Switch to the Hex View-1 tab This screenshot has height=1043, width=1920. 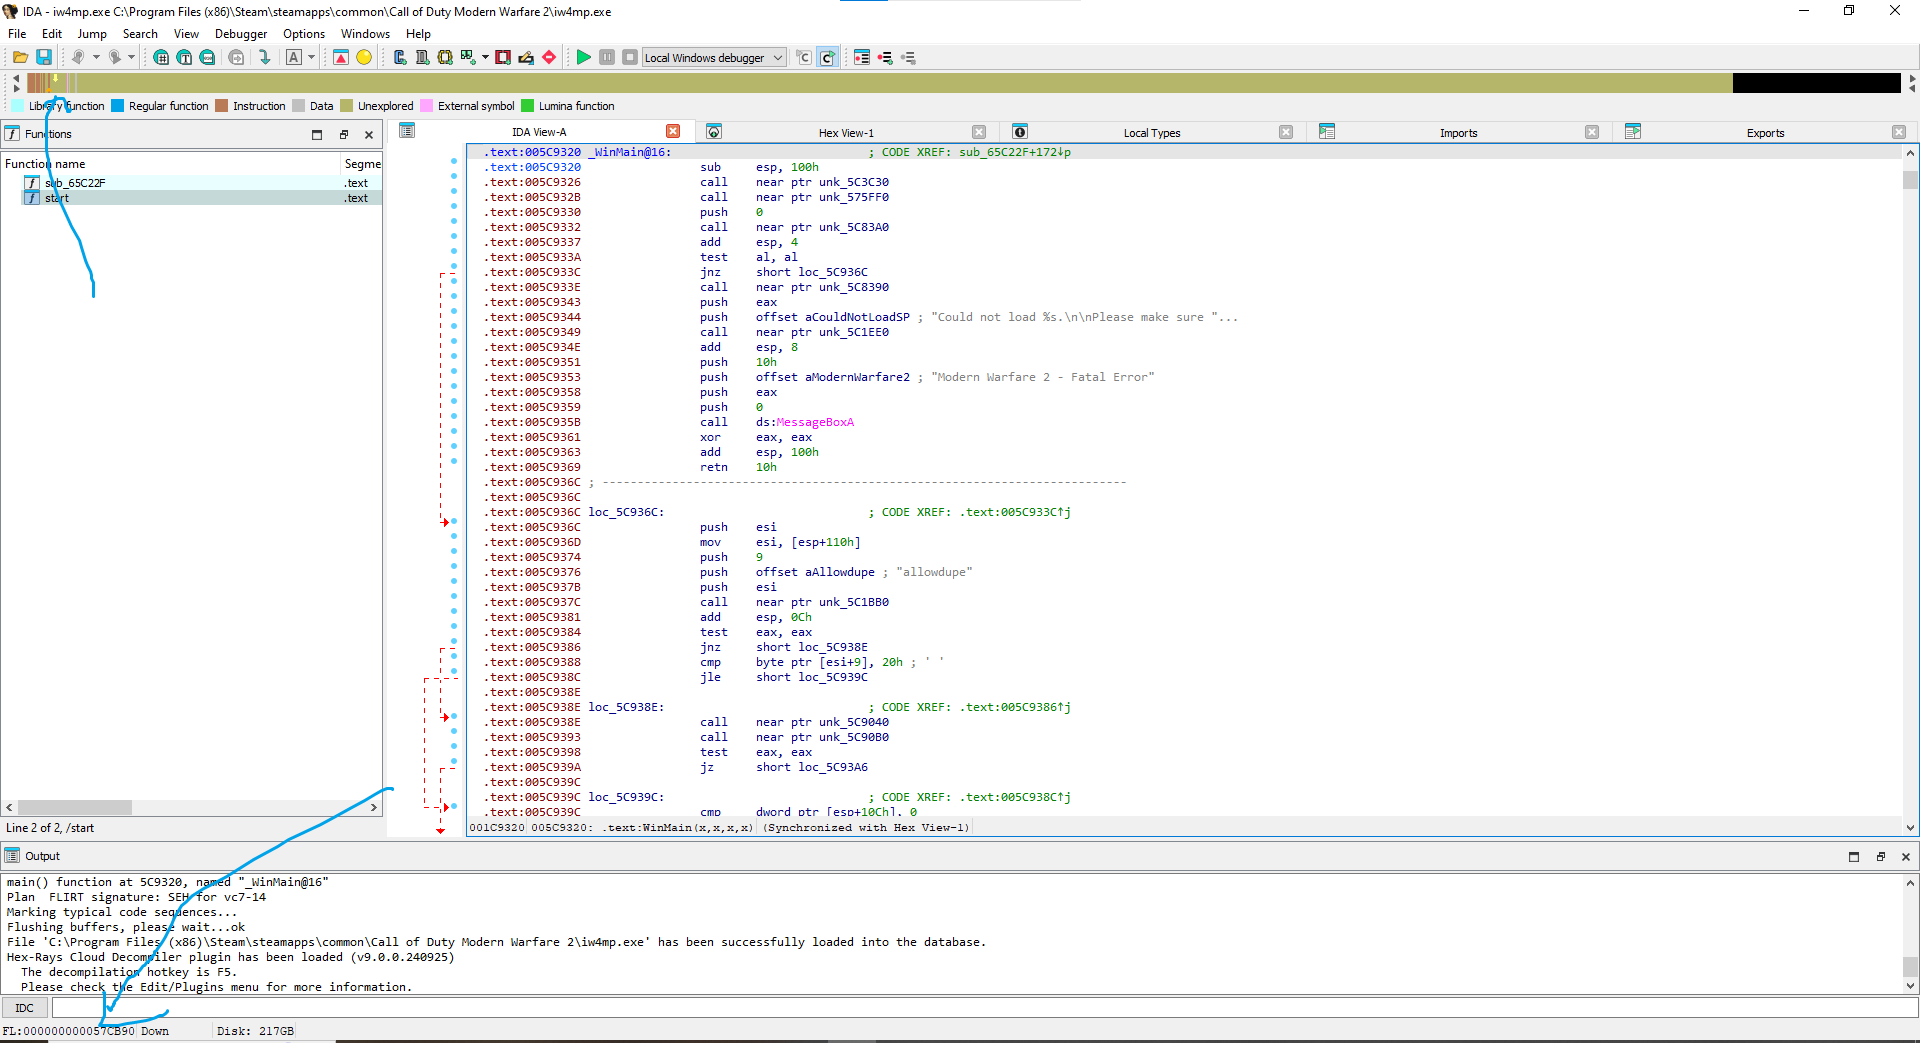coord(846,132)
